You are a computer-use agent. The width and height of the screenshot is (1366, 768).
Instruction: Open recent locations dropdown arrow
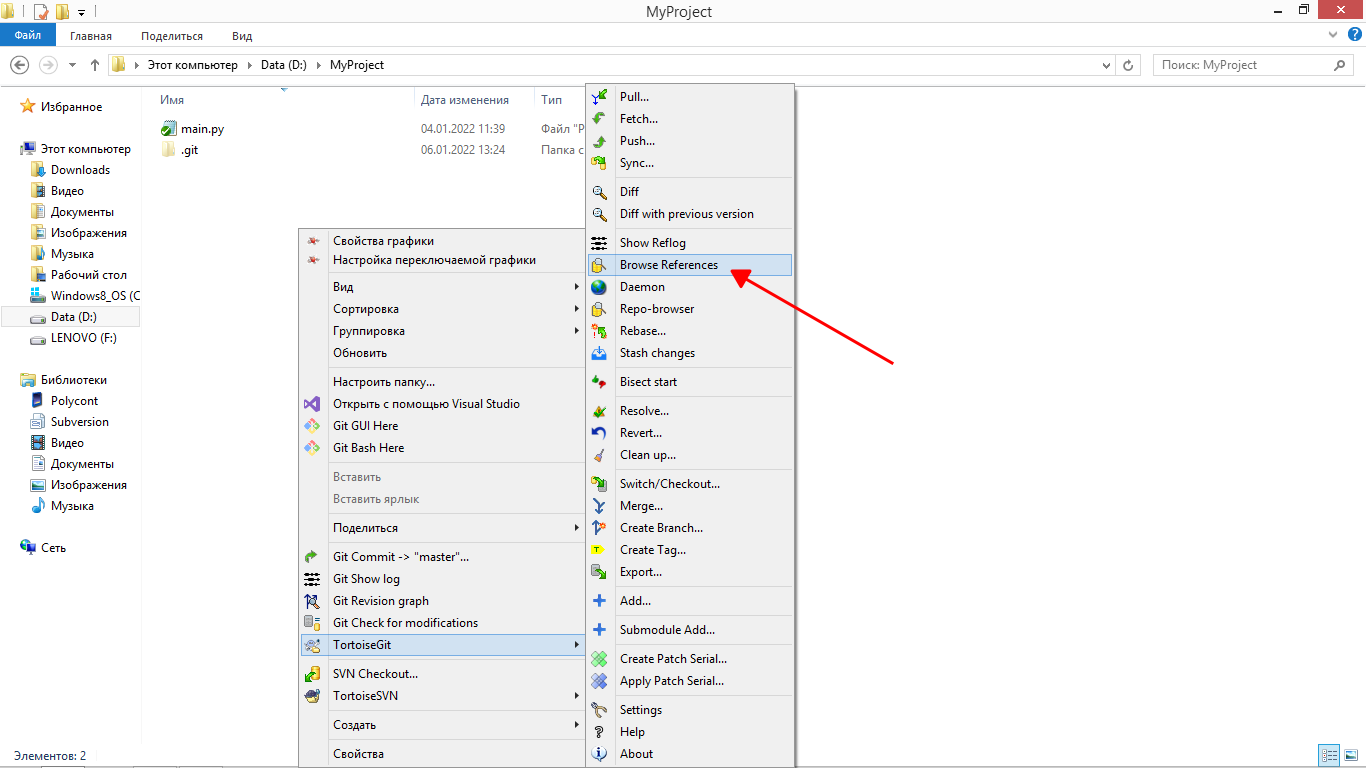click(72, 65)
